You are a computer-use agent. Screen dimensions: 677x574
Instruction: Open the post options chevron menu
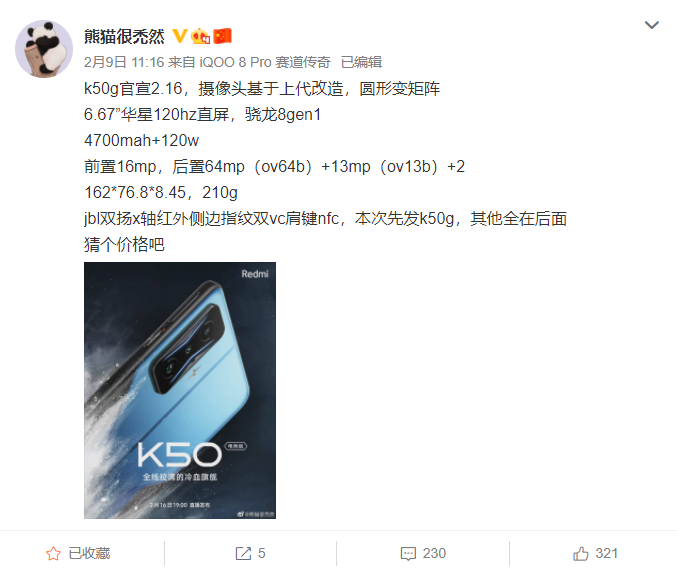click(651, 25)
